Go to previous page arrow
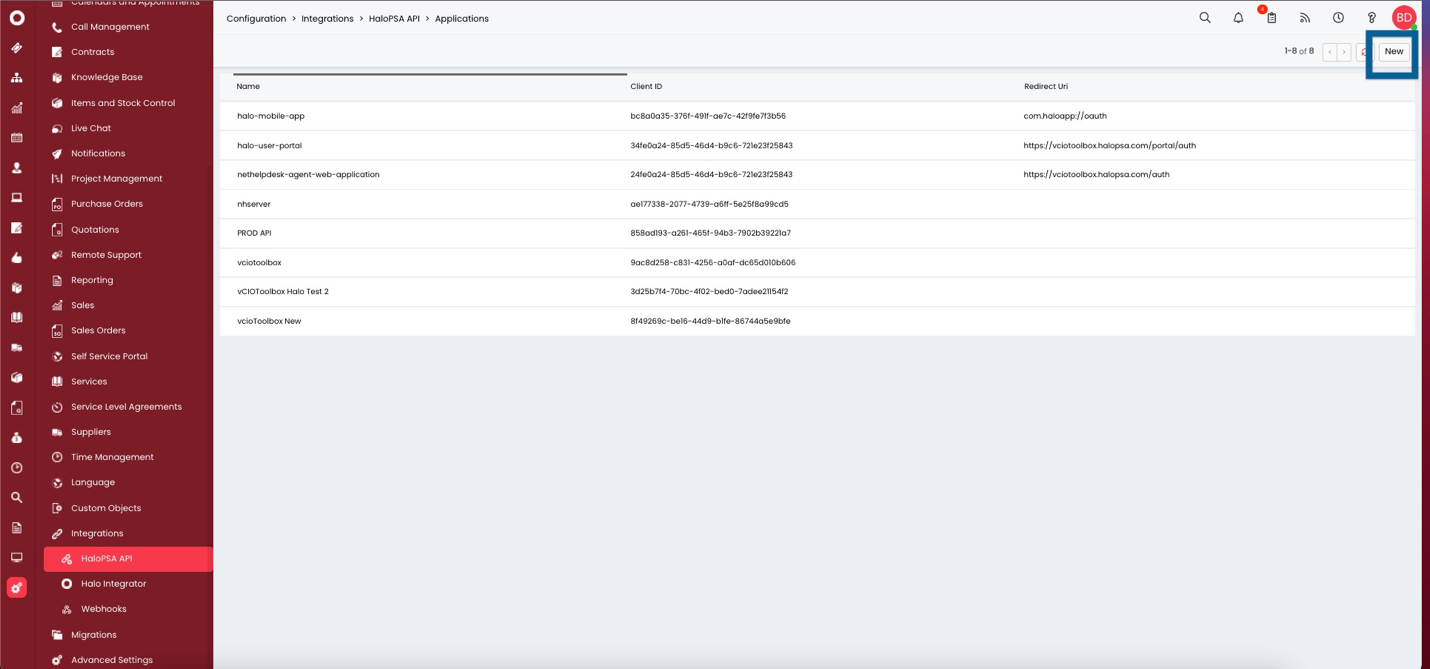The height and width of the screenshot is (669, 1430). [1330, 52]
